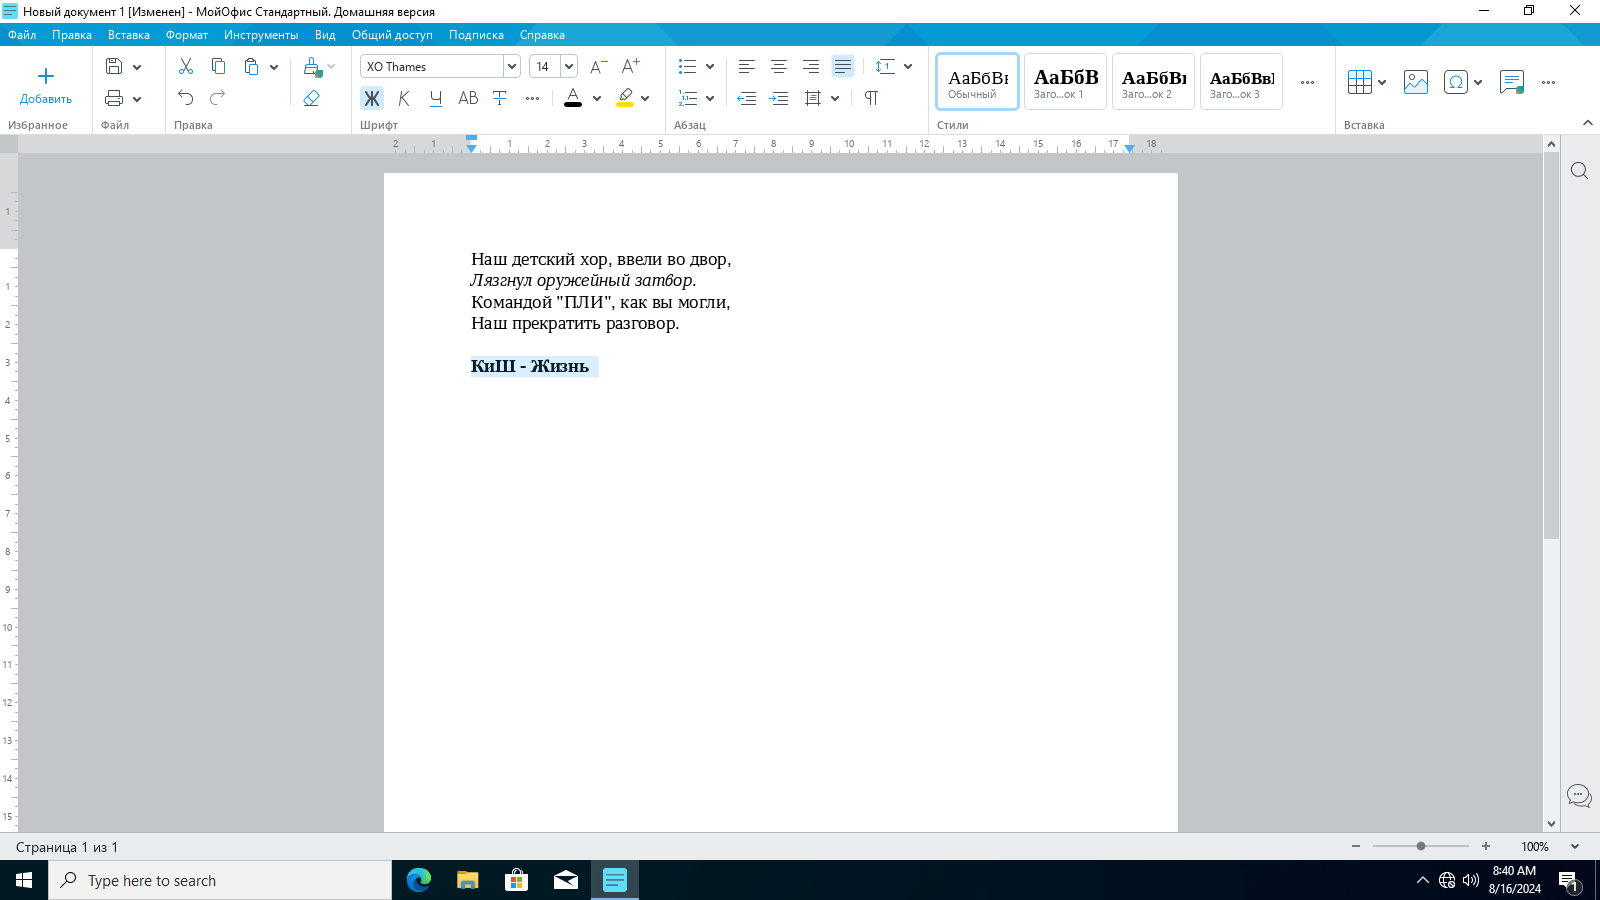The width and height of the screenshot is (1600, 900).
Task: Open the search magnifier in right sidebar
Action: pos(1579,171)
